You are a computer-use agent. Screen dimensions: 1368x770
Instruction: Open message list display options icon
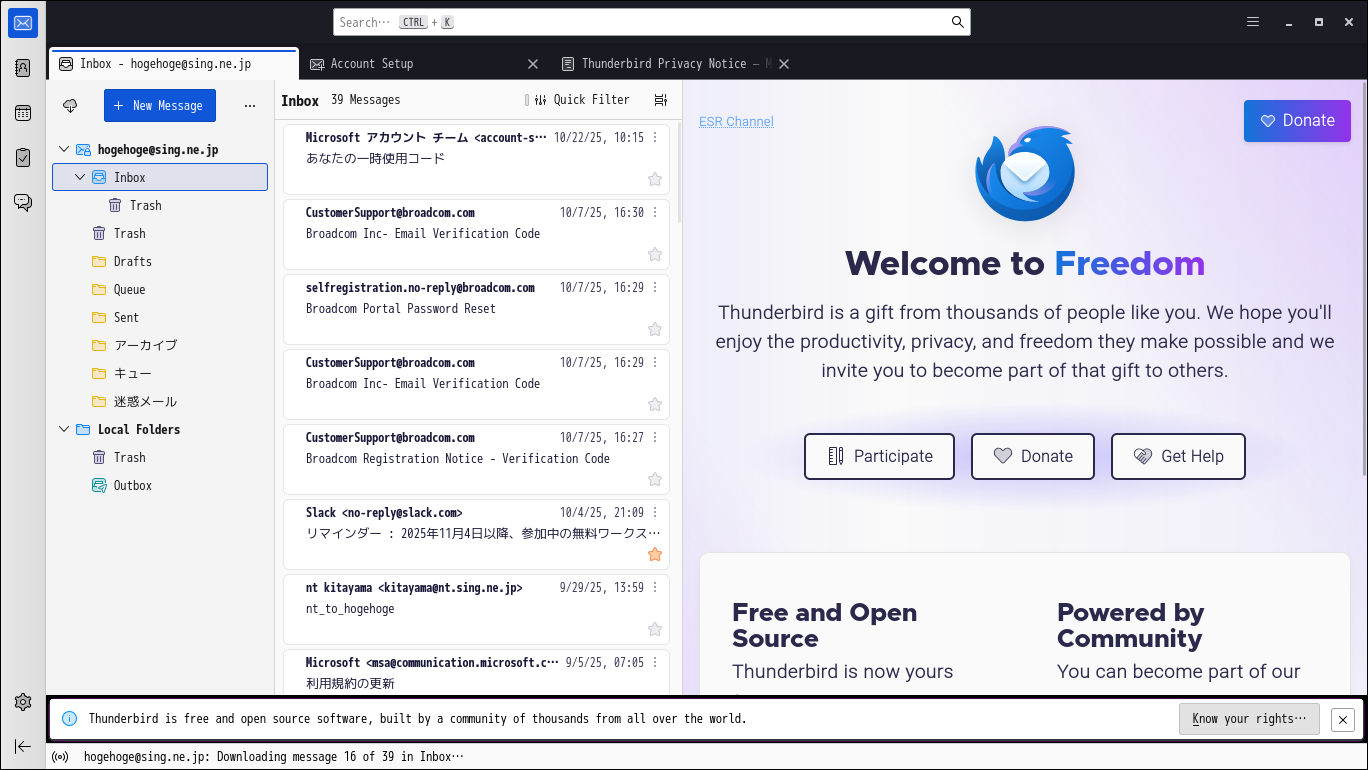[x=660, y=100]
